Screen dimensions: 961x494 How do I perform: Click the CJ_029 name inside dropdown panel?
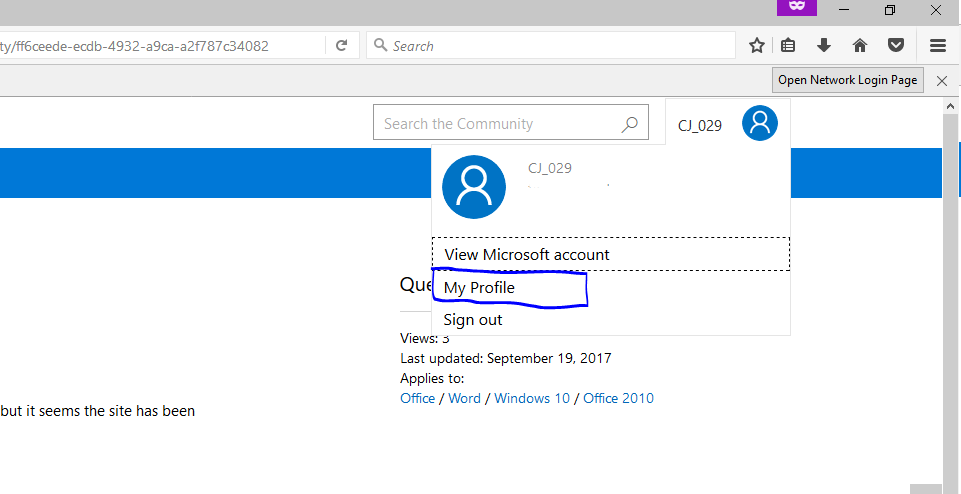point(550,168)
